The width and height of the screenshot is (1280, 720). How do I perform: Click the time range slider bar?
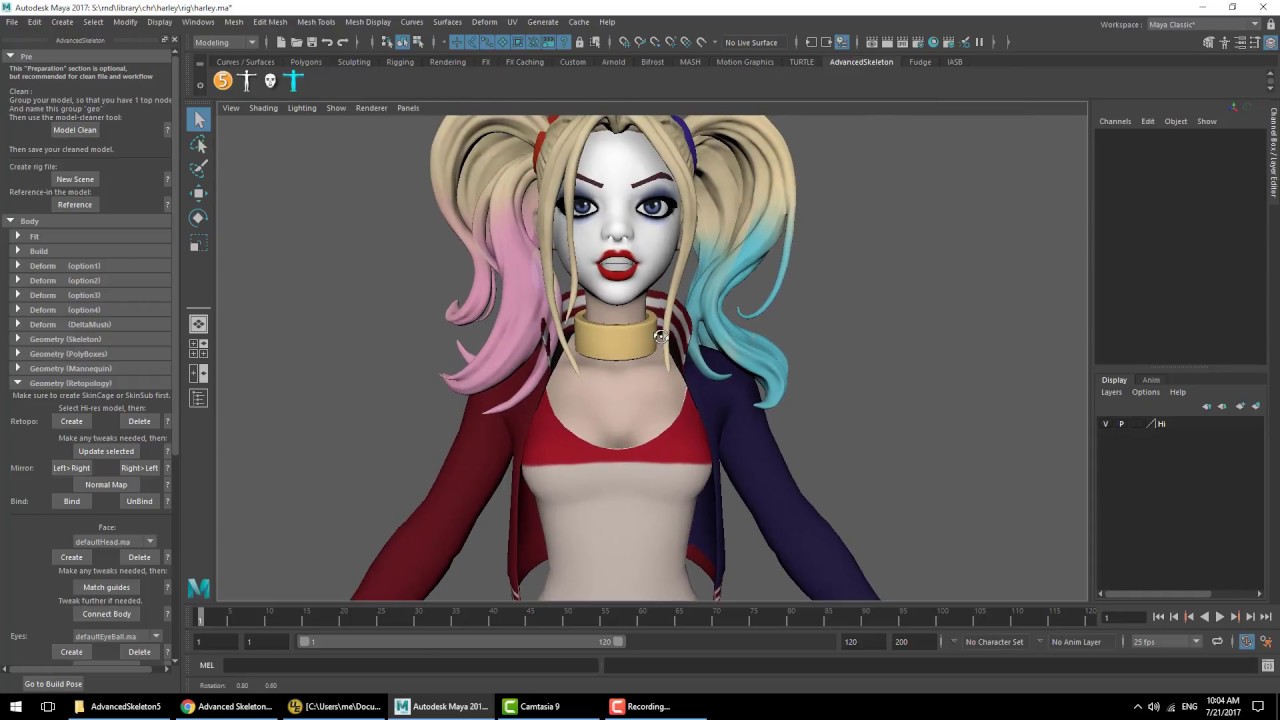point(461,642)
